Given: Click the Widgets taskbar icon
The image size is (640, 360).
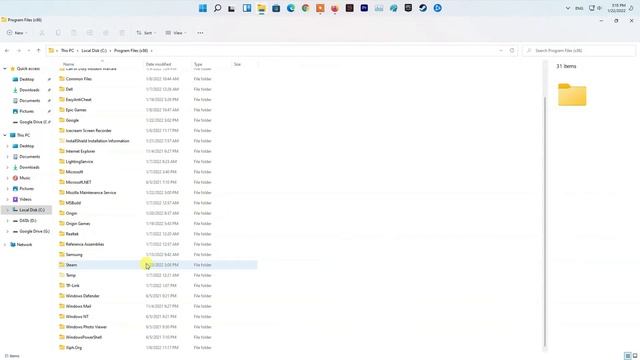Looking at the screenshot, I should tap(247, 8).
